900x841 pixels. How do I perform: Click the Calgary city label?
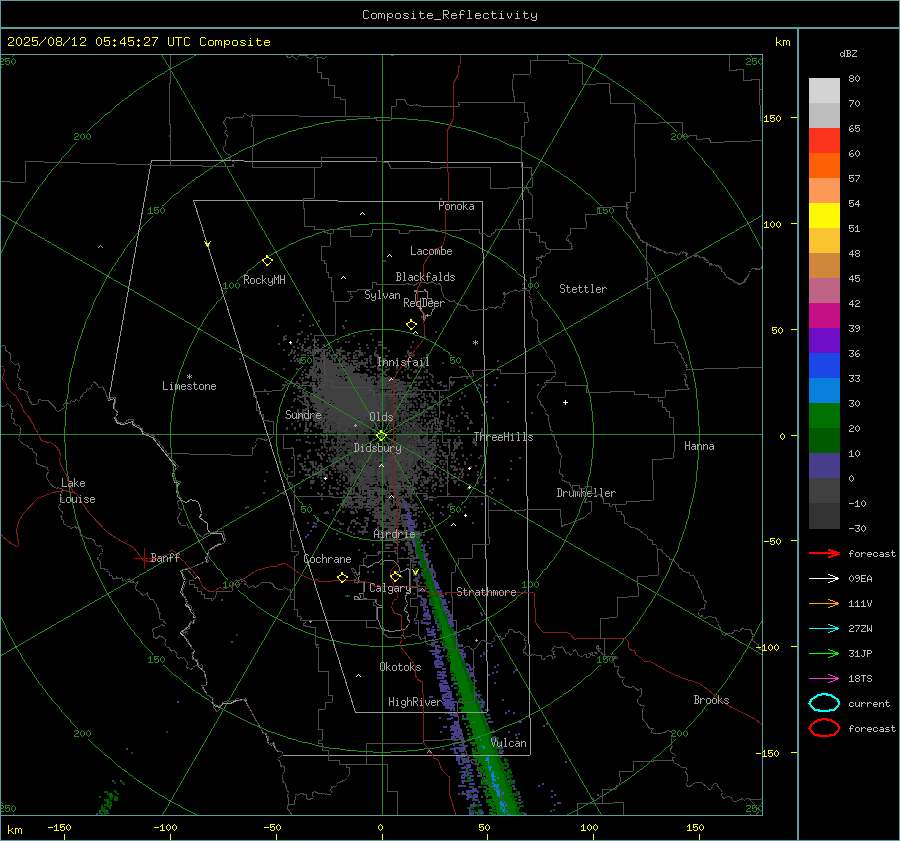(390, 588)
